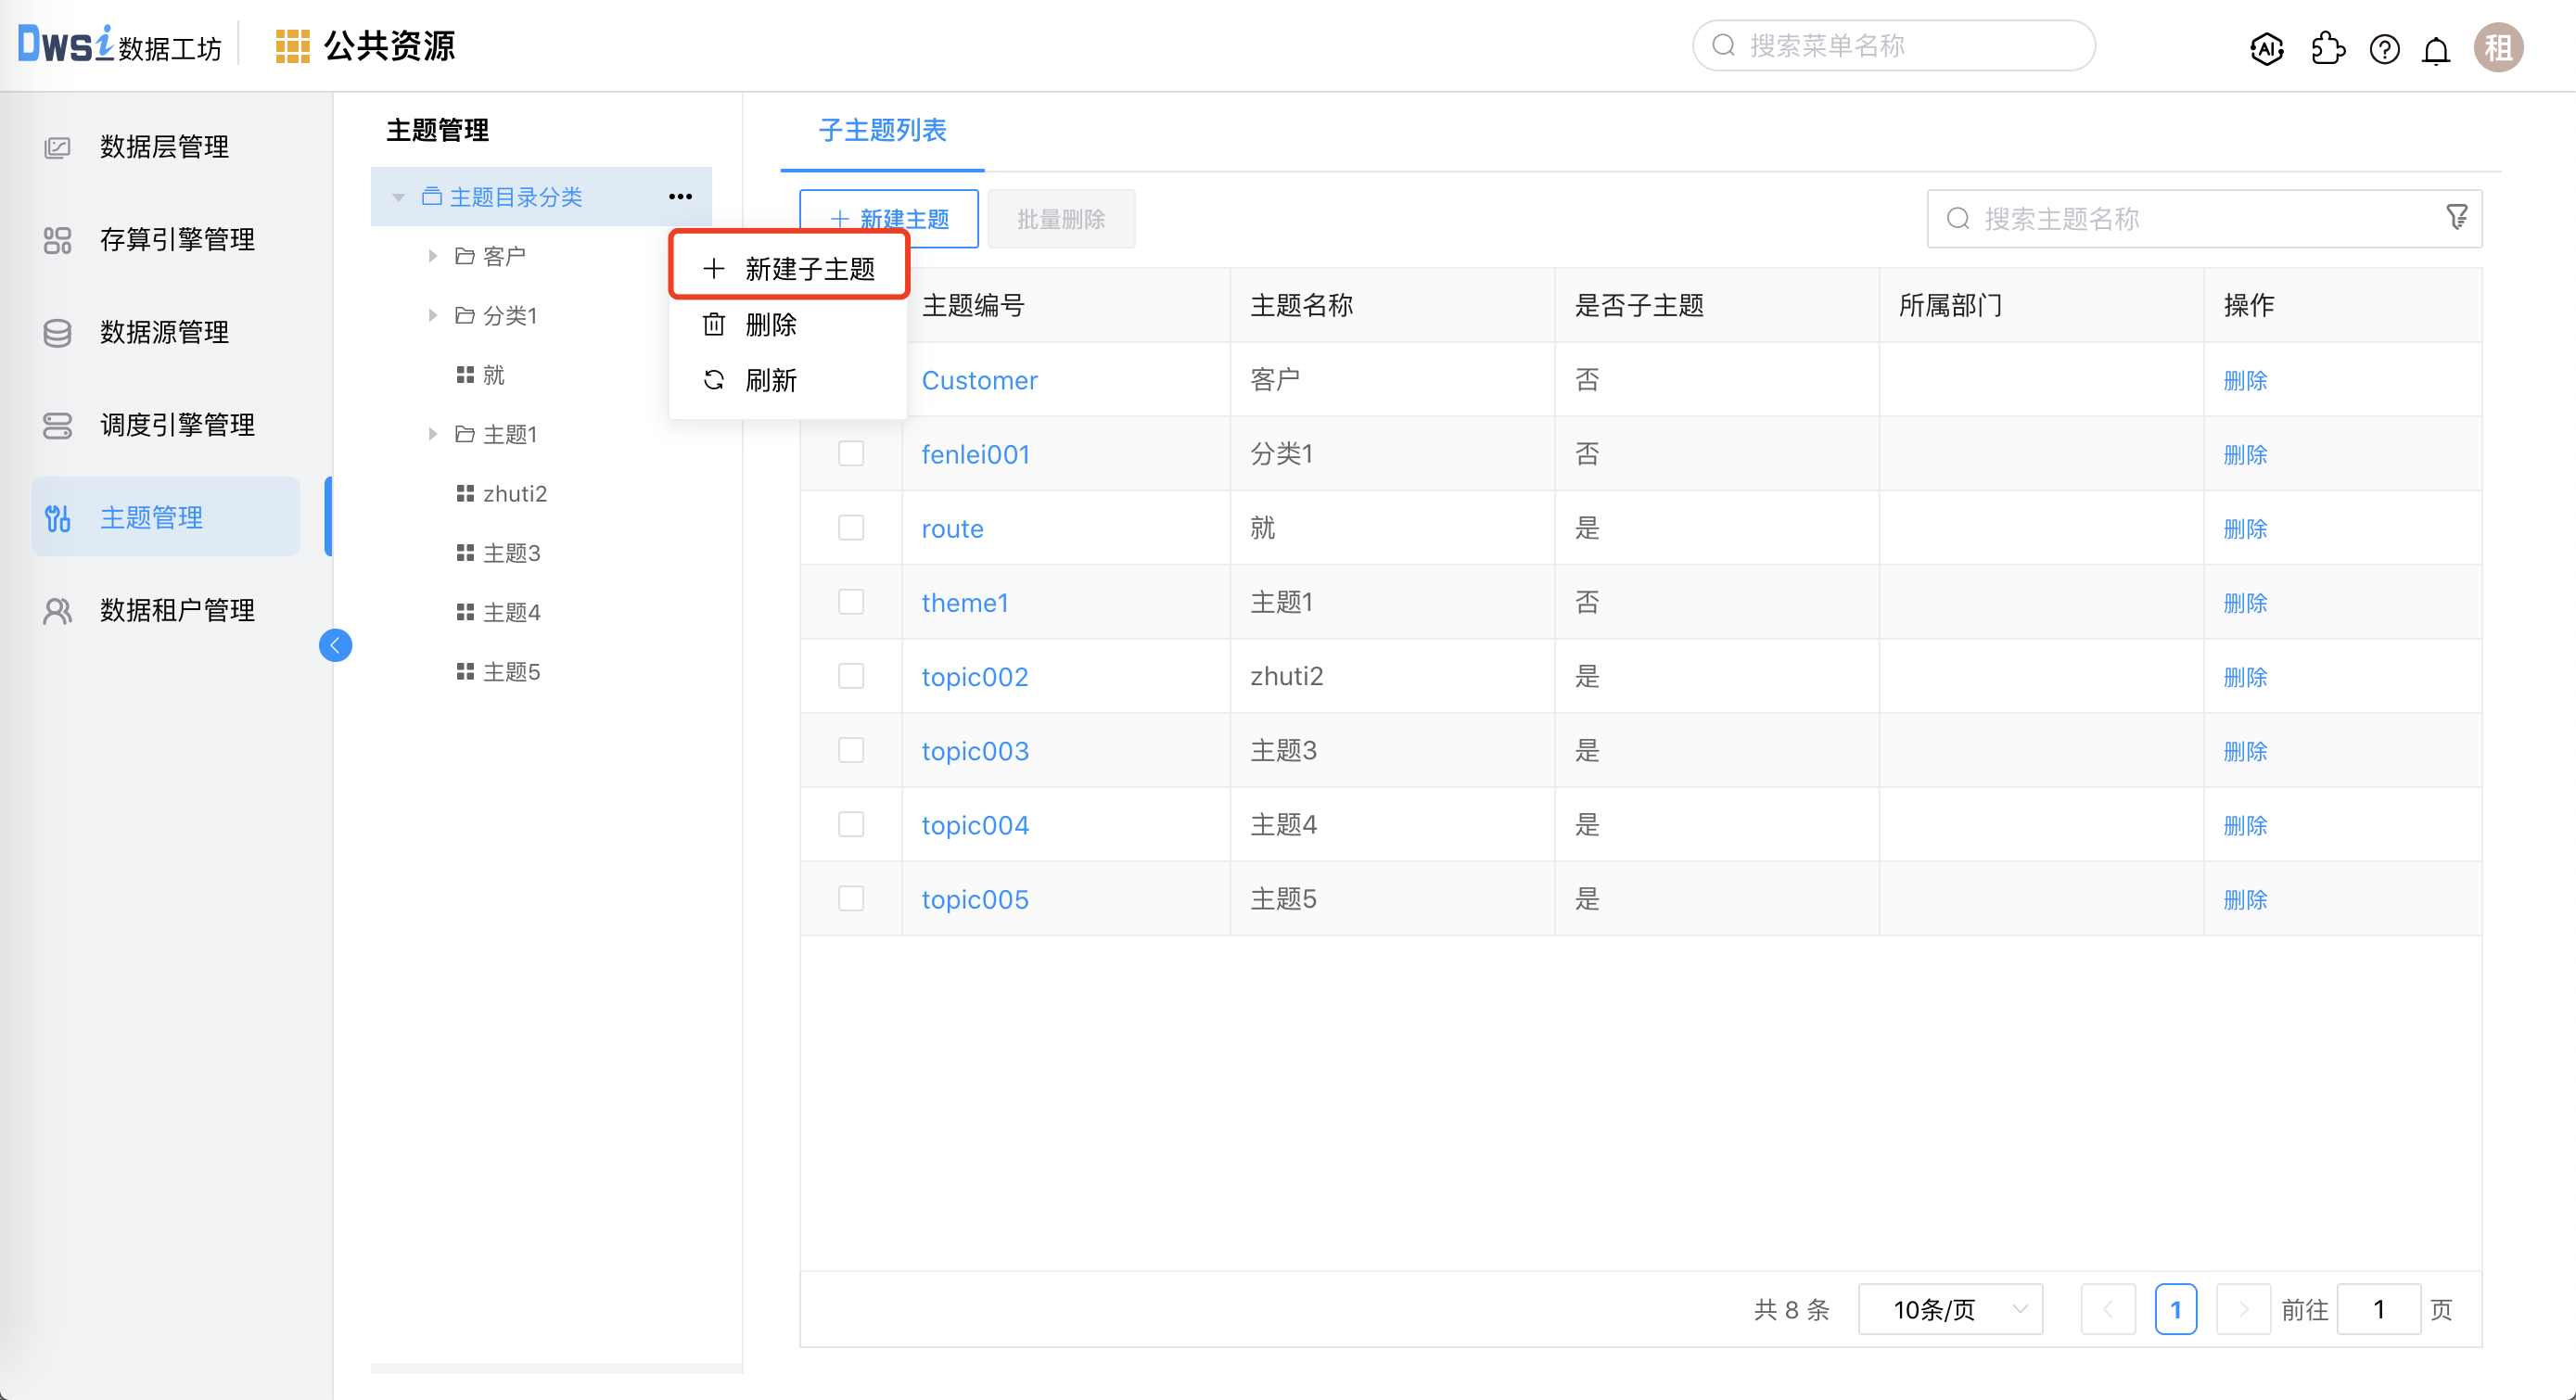2576x1400 pixels.
Task: Click the filter funnel icon
Action: (2456, 217)
